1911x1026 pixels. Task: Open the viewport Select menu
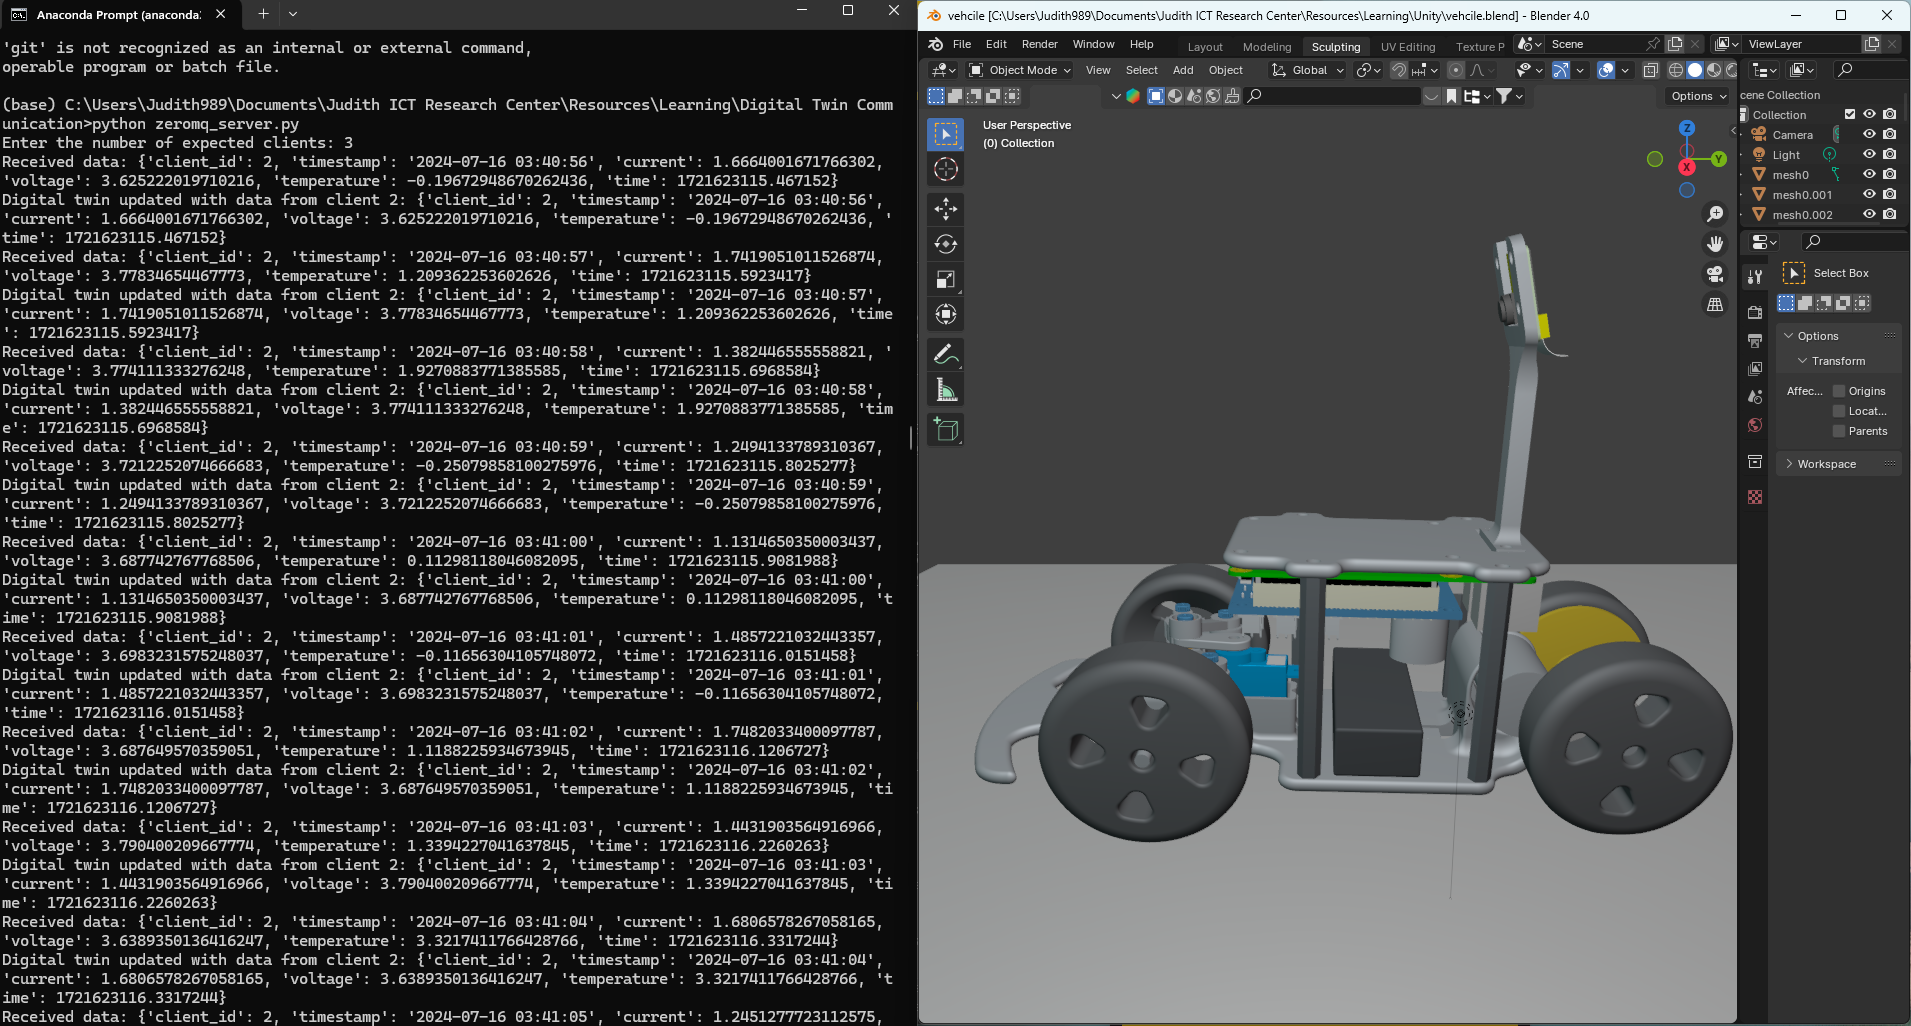pos(1141,70)
